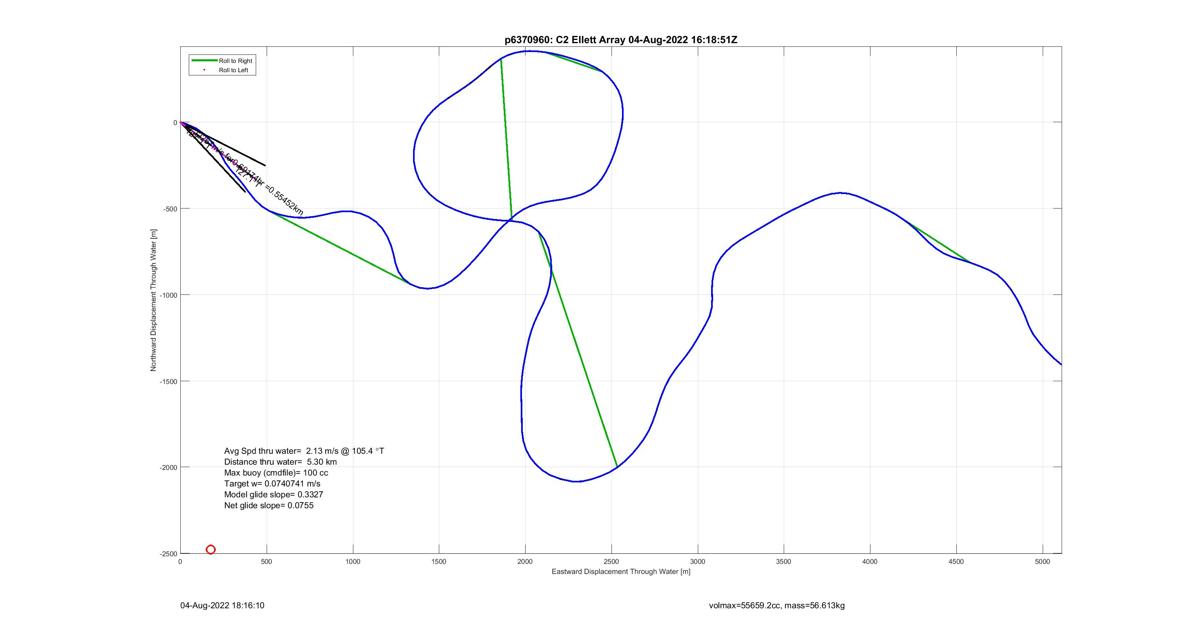This screenshot has height=622, width=1200.
Task: Select the 'Avg Spd thru water= 2.13 m/s' annotation
Action: 304,451
